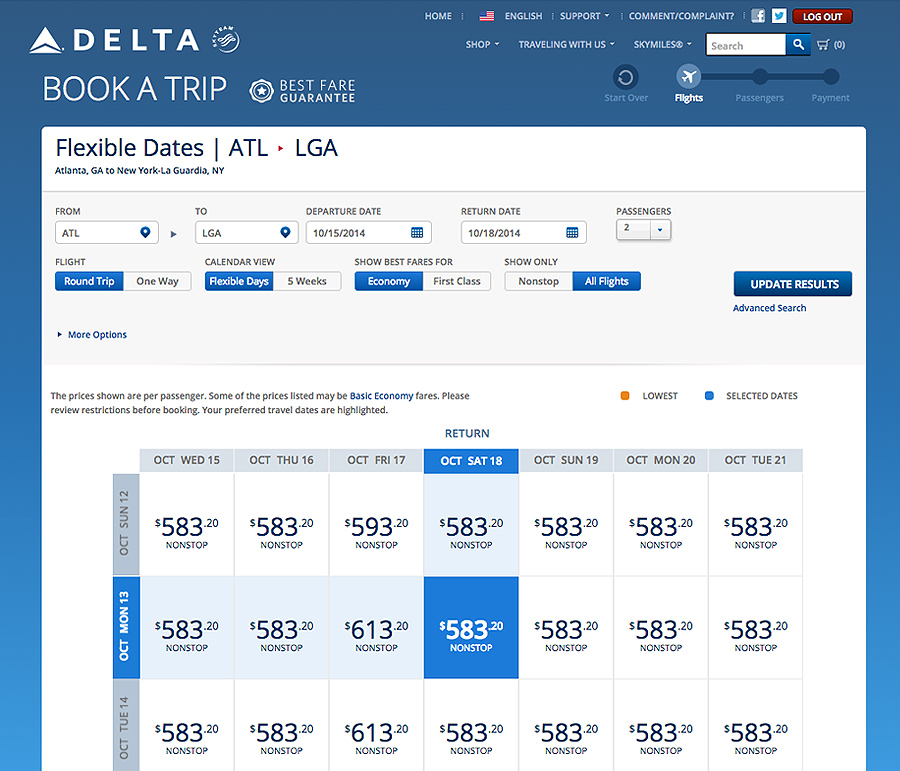Image resolution: width=900 pixels, height=771 pixels.
Task: Open the SkyMiles dropdown menu
Action: [x=662, y=45]
